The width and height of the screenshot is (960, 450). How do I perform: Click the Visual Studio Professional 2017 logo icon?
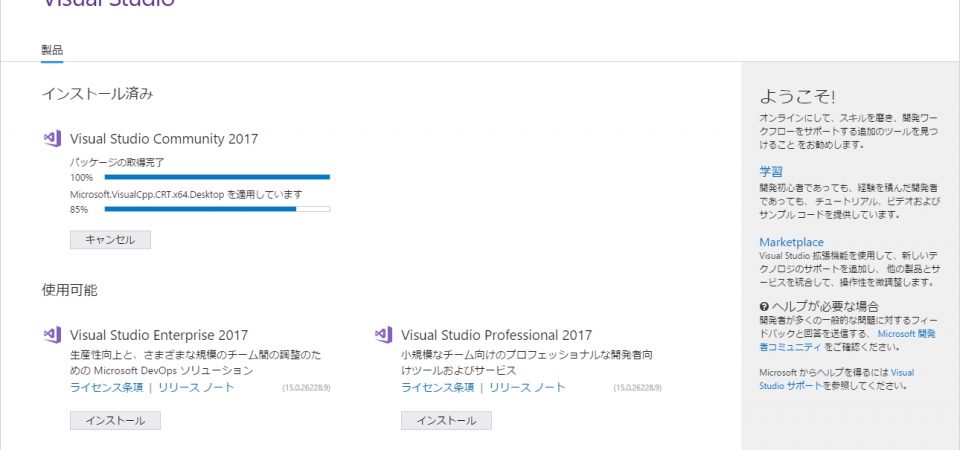tap(384, 335)
